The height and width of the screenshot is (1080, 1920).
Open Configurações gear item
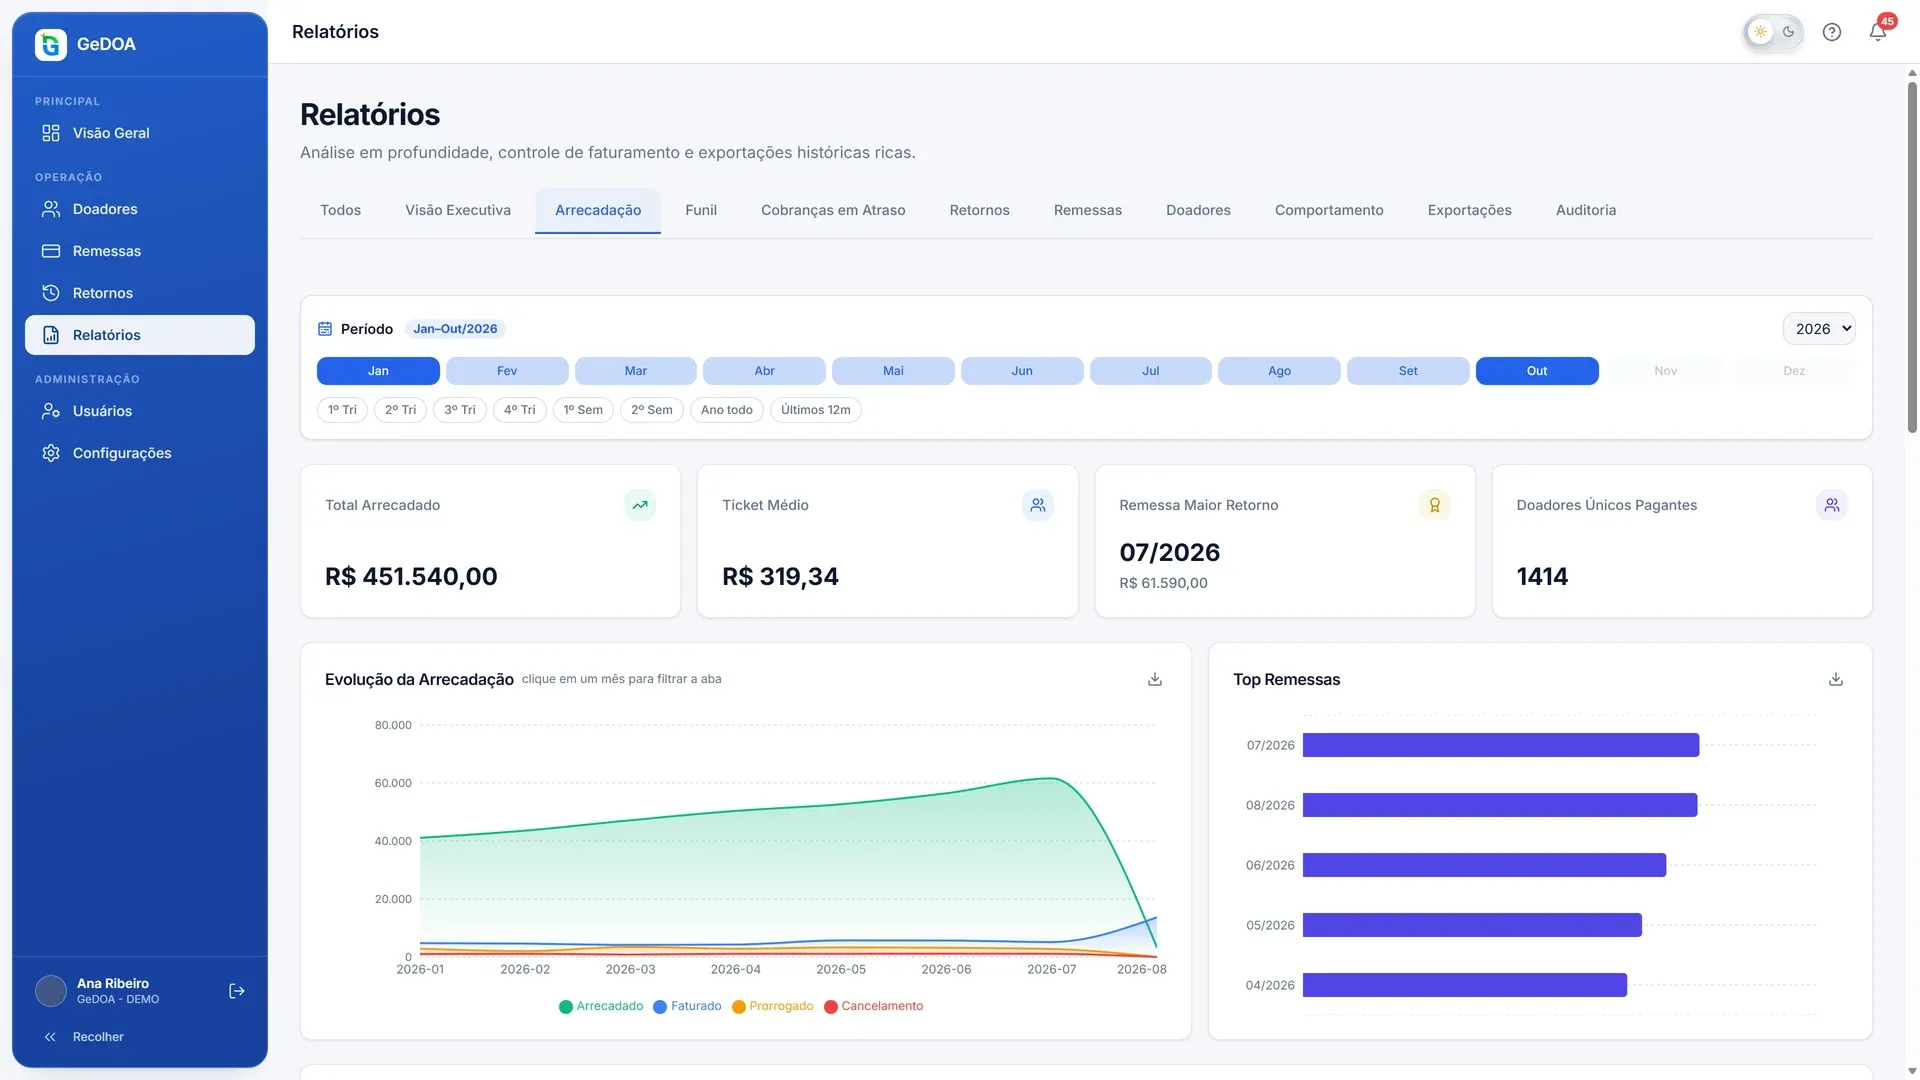(140, 453)
